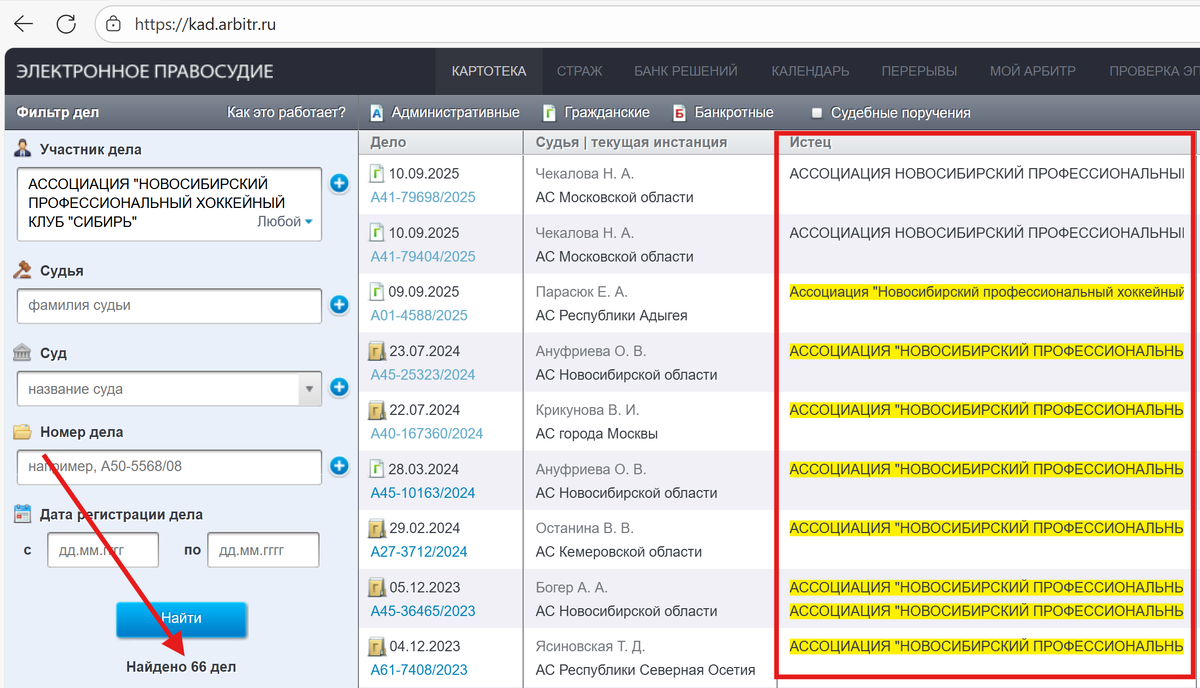Click the browser address bar URL
Image resolution: width=1200 pixels, height=688 pixels.
coord(204,23)
